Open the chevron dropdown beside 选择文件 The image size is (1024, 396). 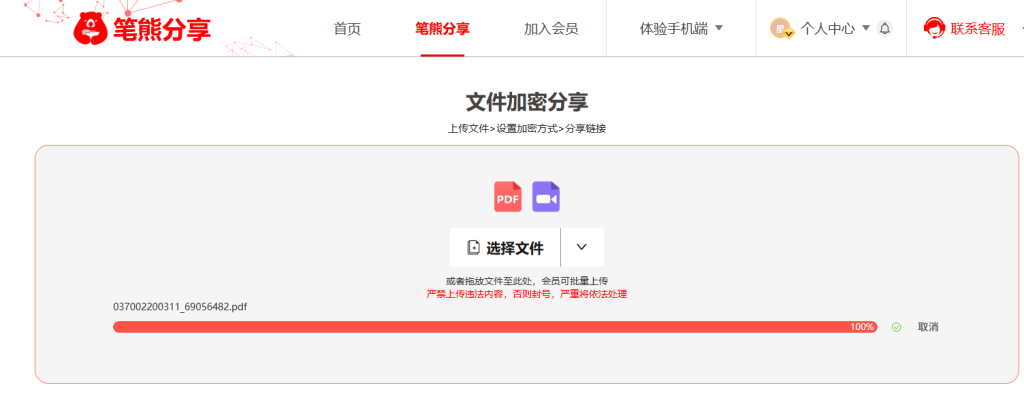(x=582, y=248)
